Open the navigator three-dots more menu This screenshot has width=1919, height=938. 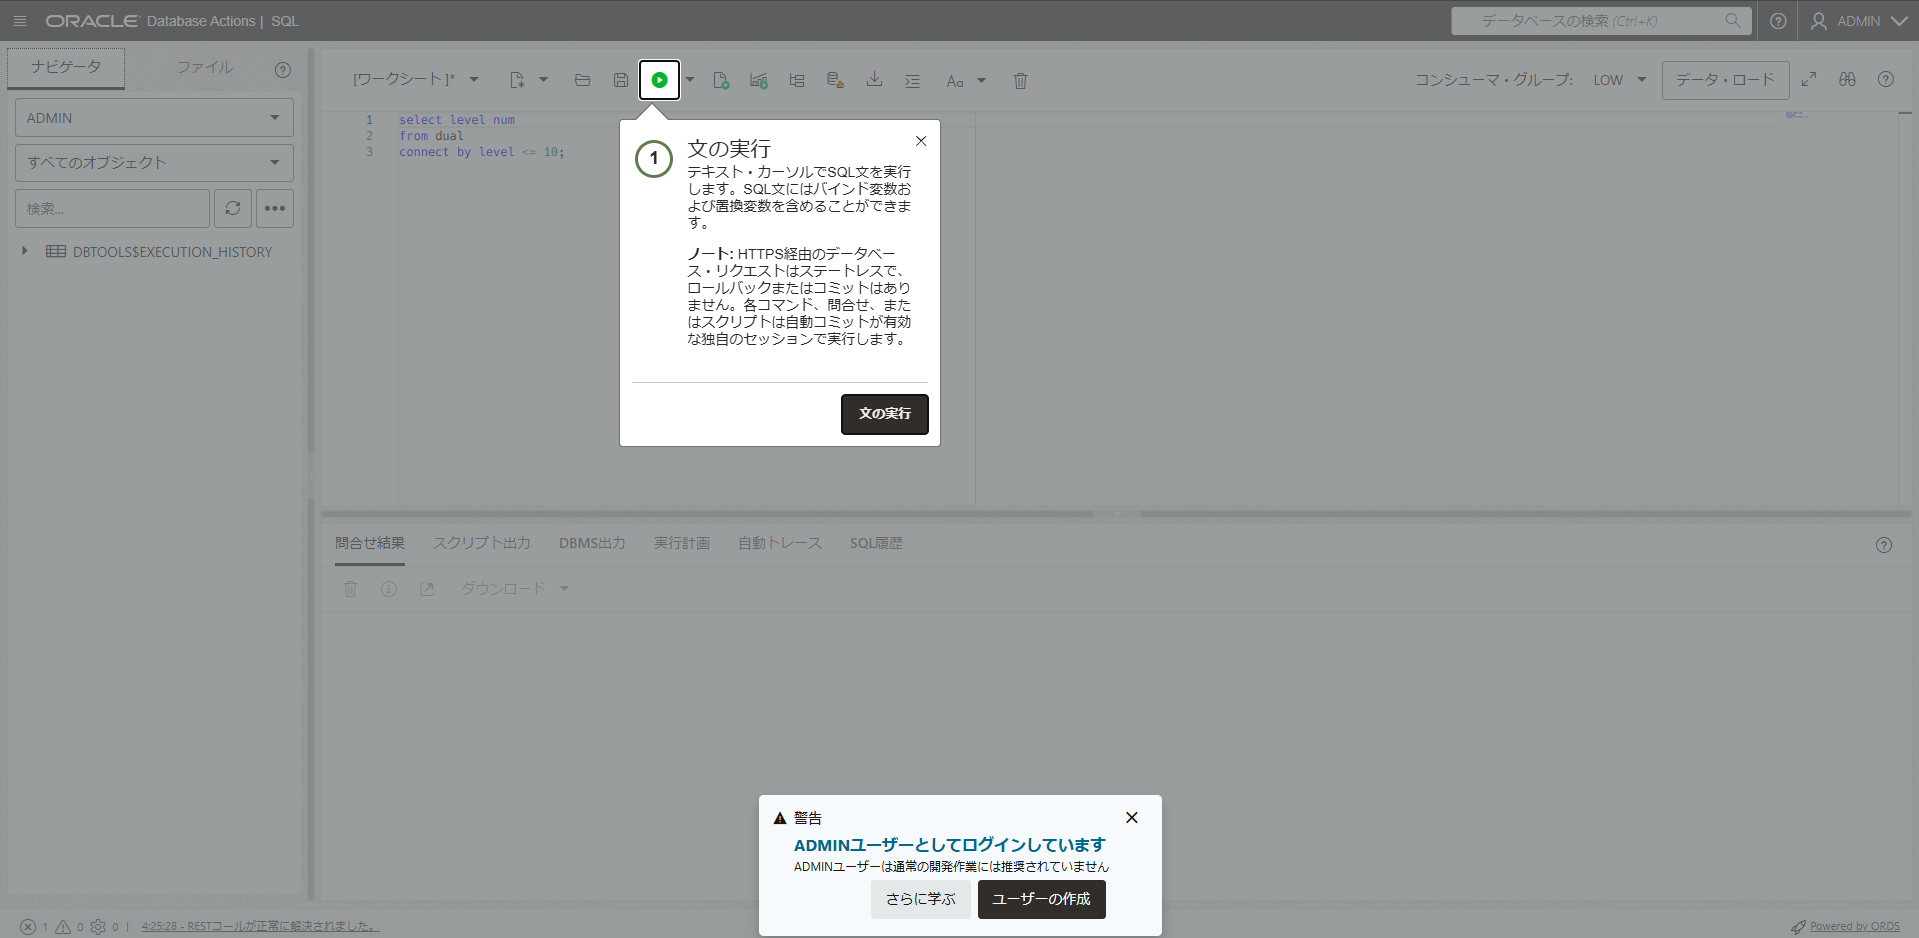(x=275, y=208)
